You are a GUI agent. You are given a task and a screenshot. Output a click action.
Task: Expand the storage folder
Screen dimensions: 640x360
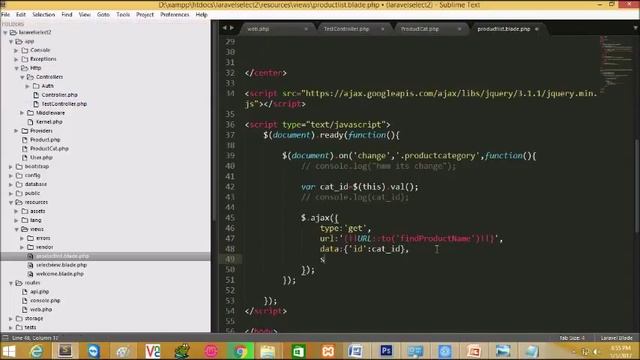11,318
